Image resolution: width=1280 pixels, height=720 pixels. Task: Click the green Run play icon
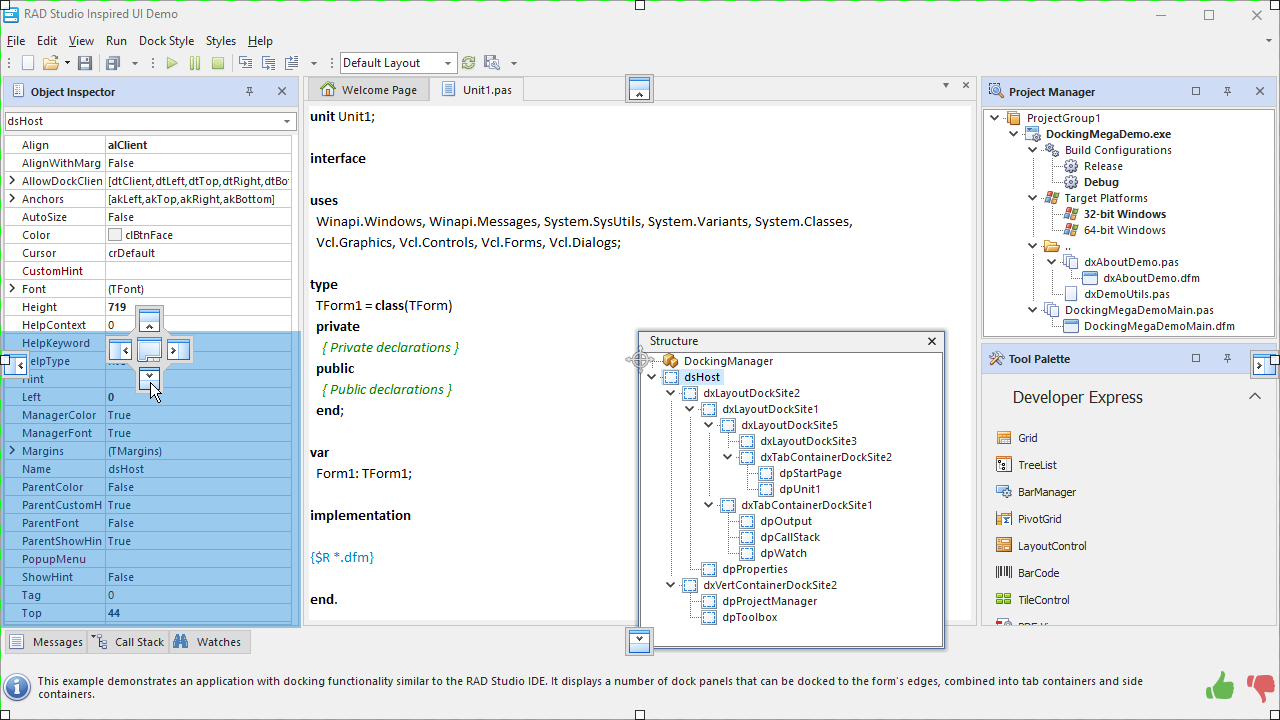[x=172, y=63]
